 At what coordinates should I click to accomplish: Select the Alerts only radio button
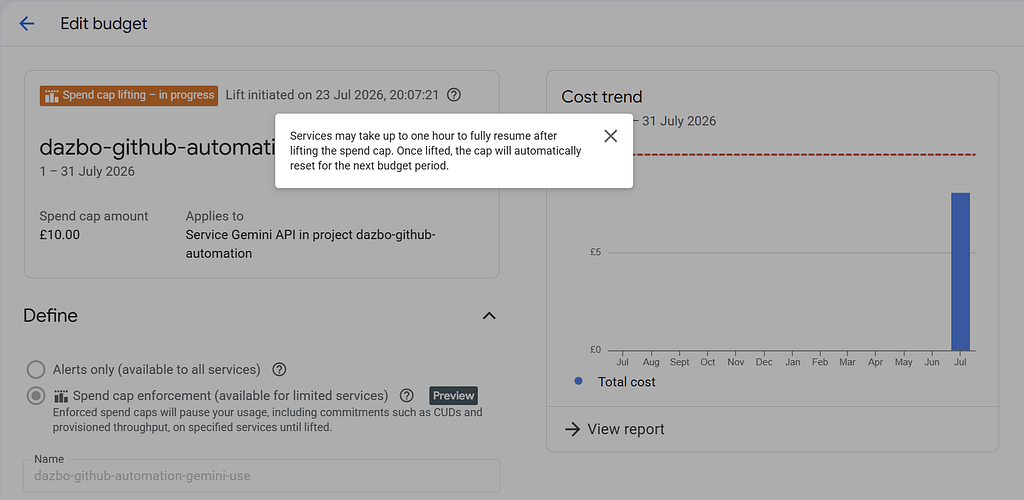[36, 369]
